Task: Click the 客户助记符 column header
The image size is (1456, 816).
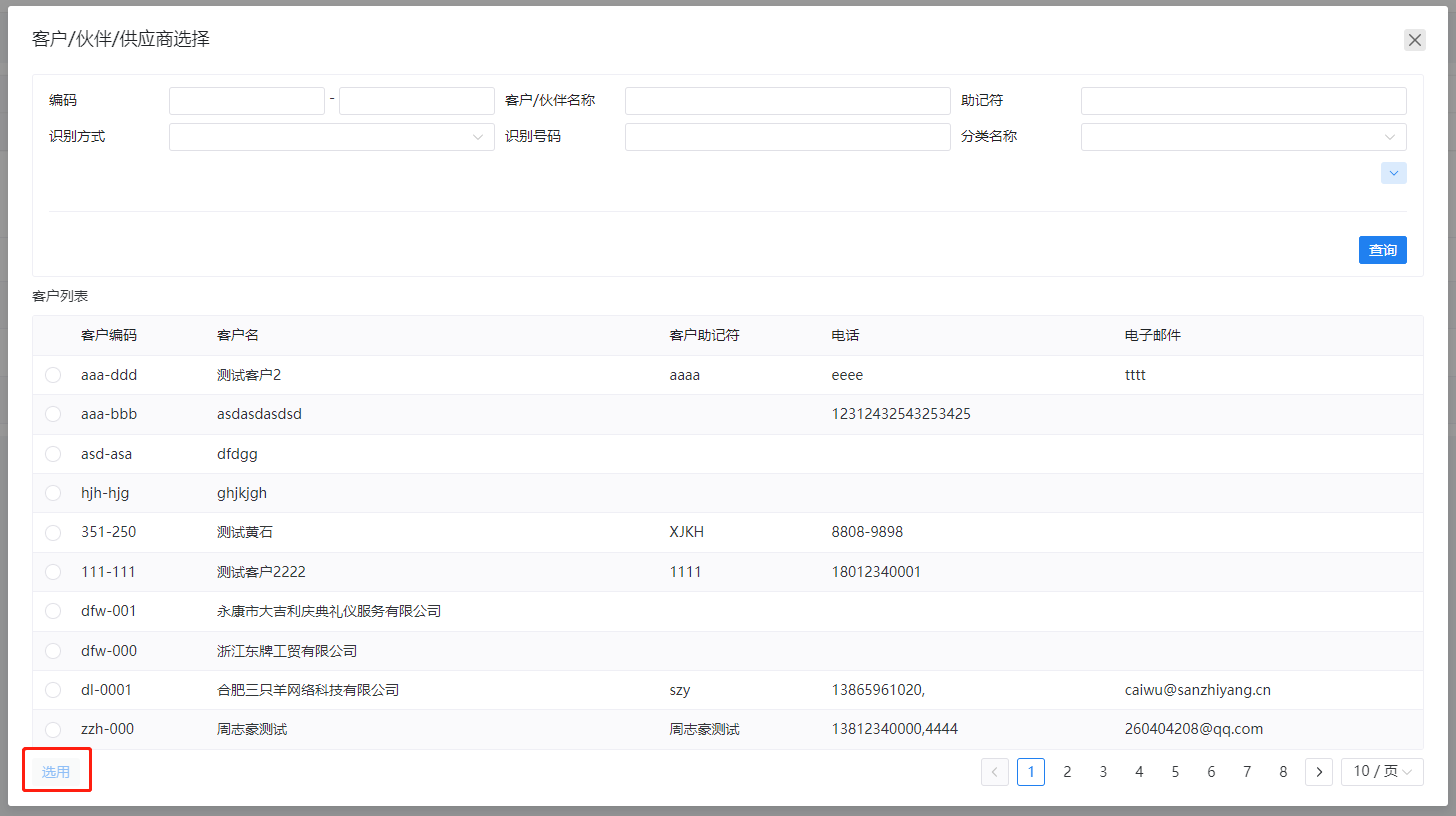Action: click(704, 335)
